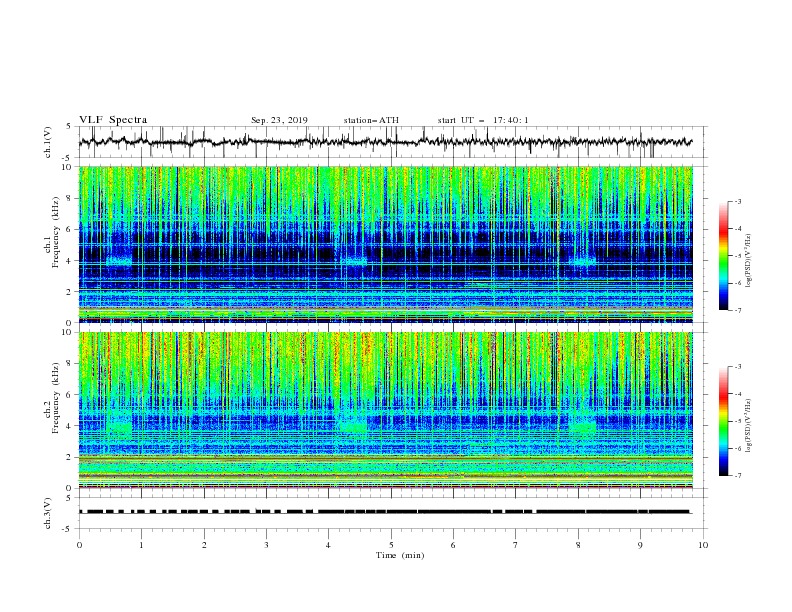This screenshot has height=612, width=792.
Task: Click the "5" tick on ch.1(V) axis
Action: (69, 126)
